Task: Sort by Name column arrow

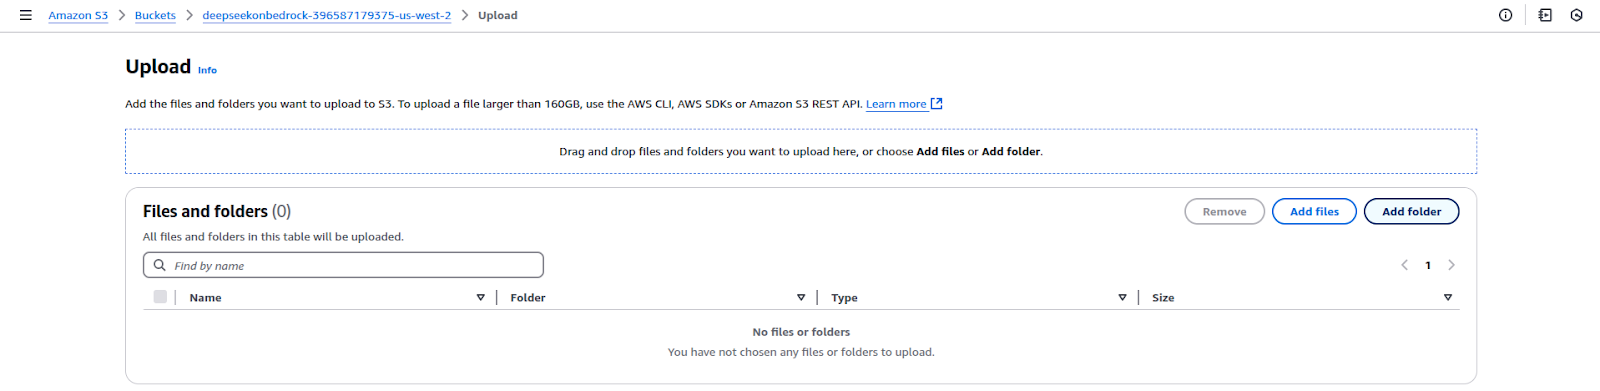Action: pos(481,297)
